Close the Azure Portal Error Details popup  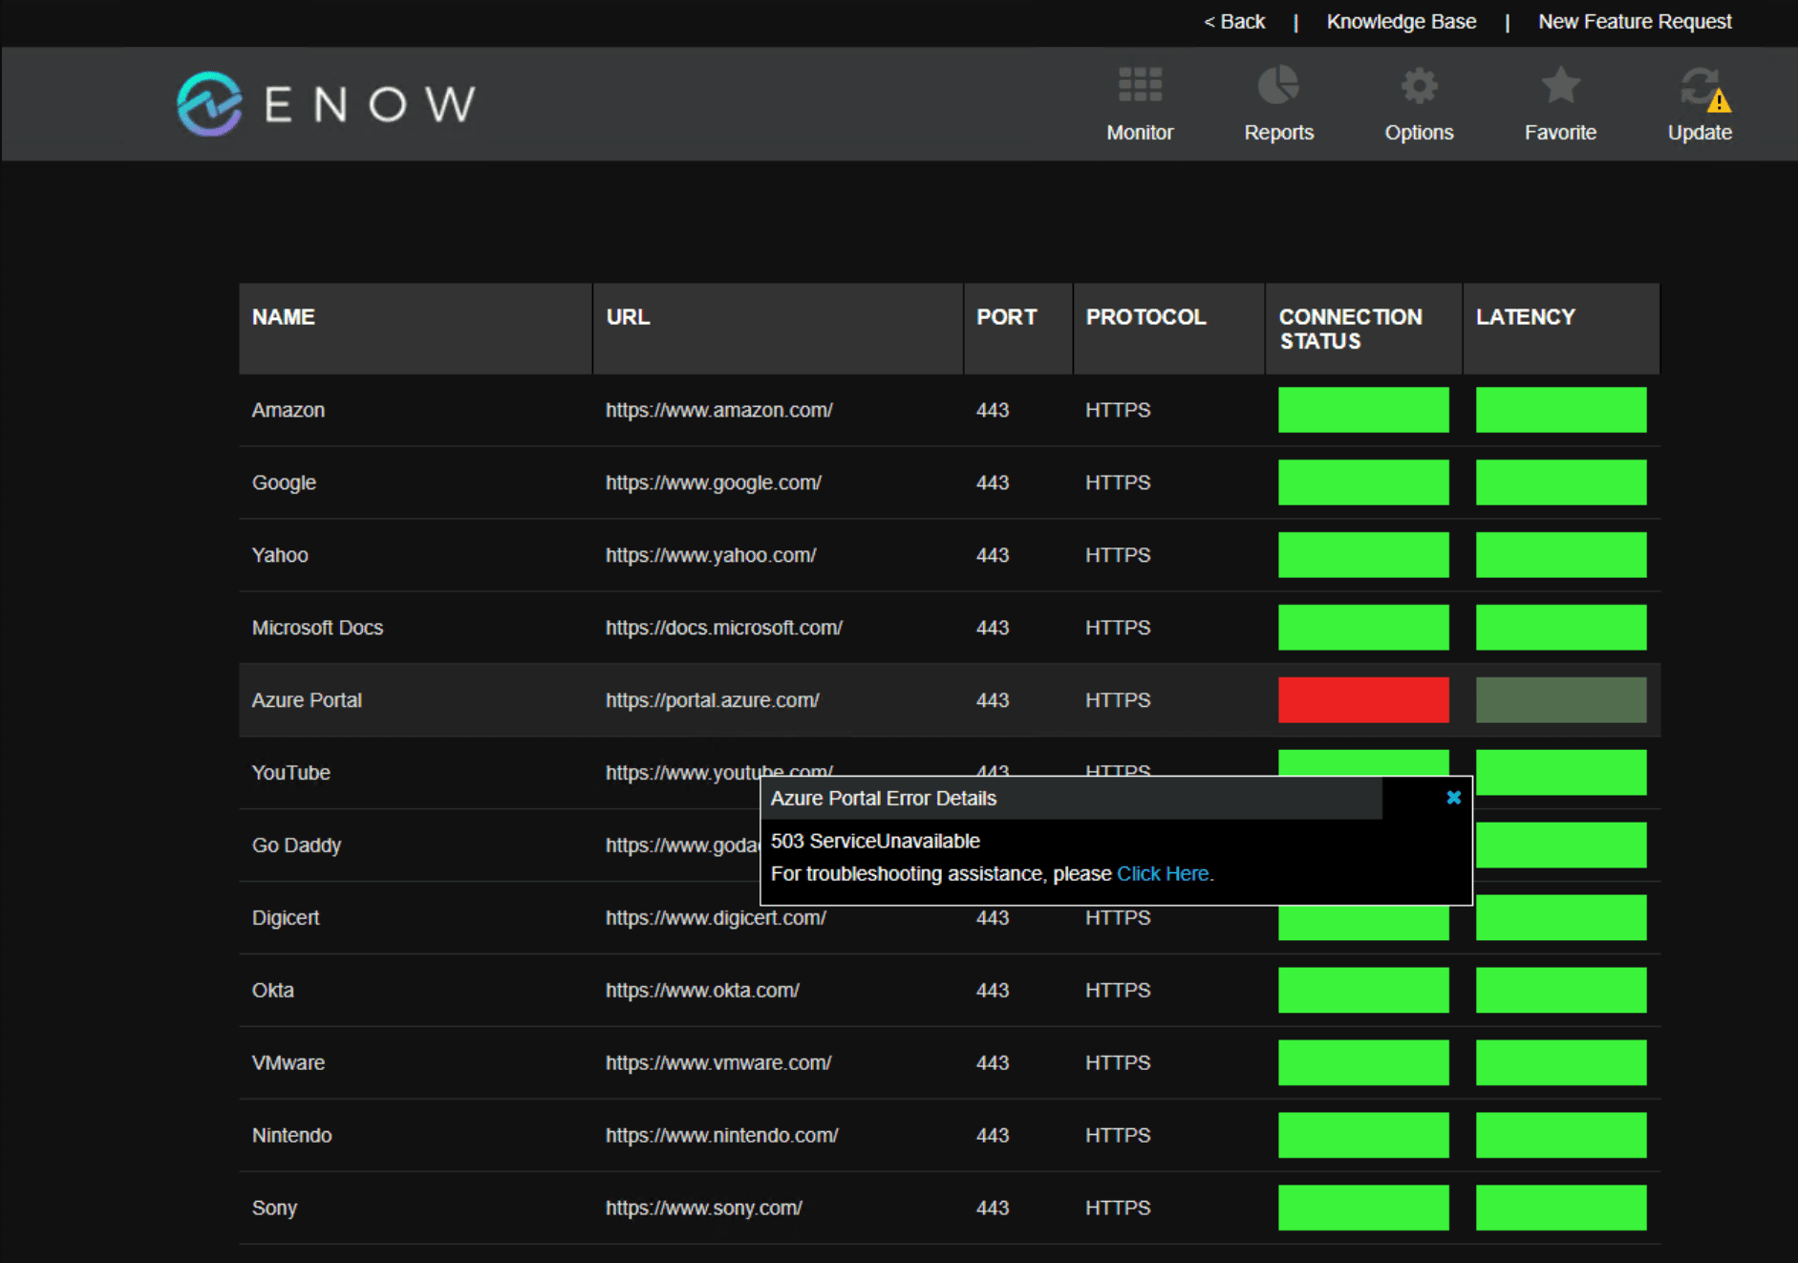[x=1453, y=798]
